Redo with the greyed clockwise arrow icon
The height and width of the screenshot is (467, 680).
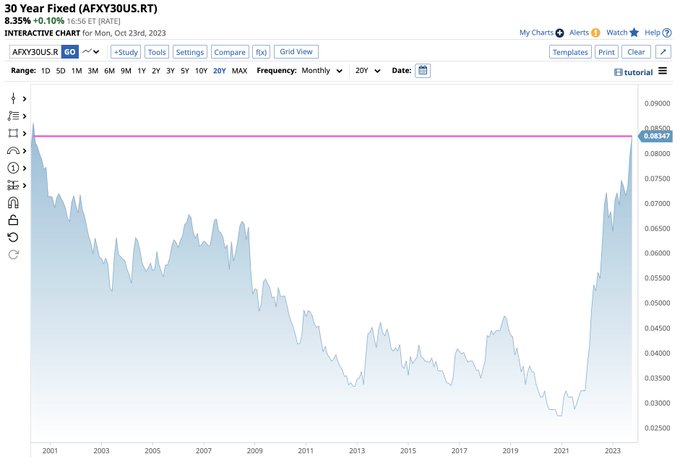click(13, 255)
